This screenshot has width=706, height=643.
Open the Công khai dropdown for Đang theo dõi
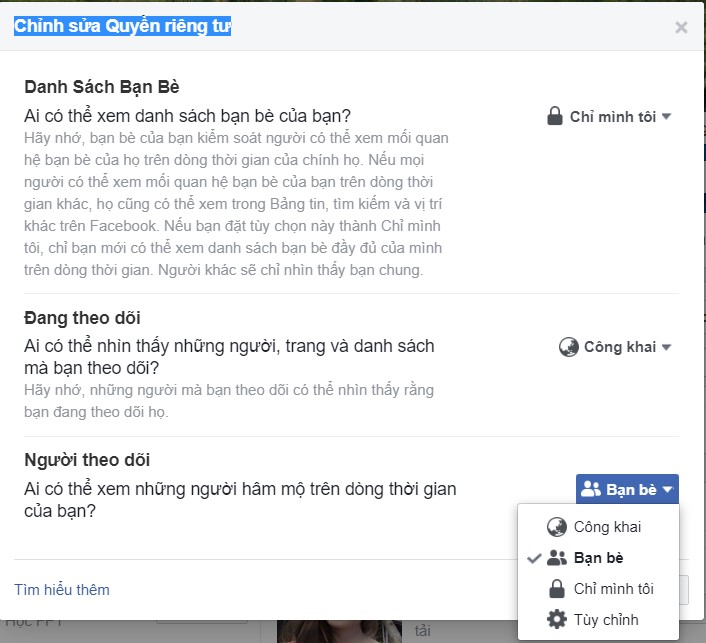(x=615, y=347)
